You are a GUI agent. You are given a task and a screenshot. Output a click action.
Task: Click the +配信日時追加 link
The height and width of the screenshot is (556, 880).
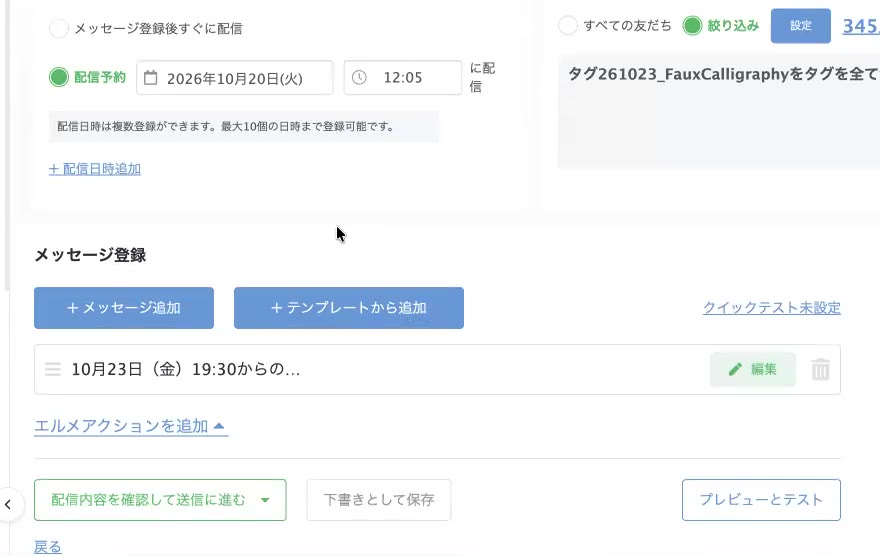coord(95,169)
